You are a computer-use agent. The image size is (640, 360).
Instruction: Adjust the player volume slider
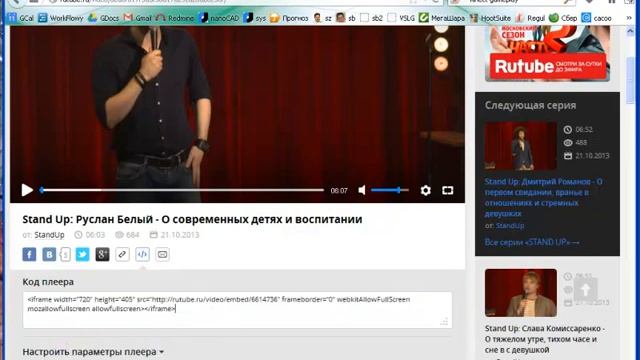tap(389, 190)
